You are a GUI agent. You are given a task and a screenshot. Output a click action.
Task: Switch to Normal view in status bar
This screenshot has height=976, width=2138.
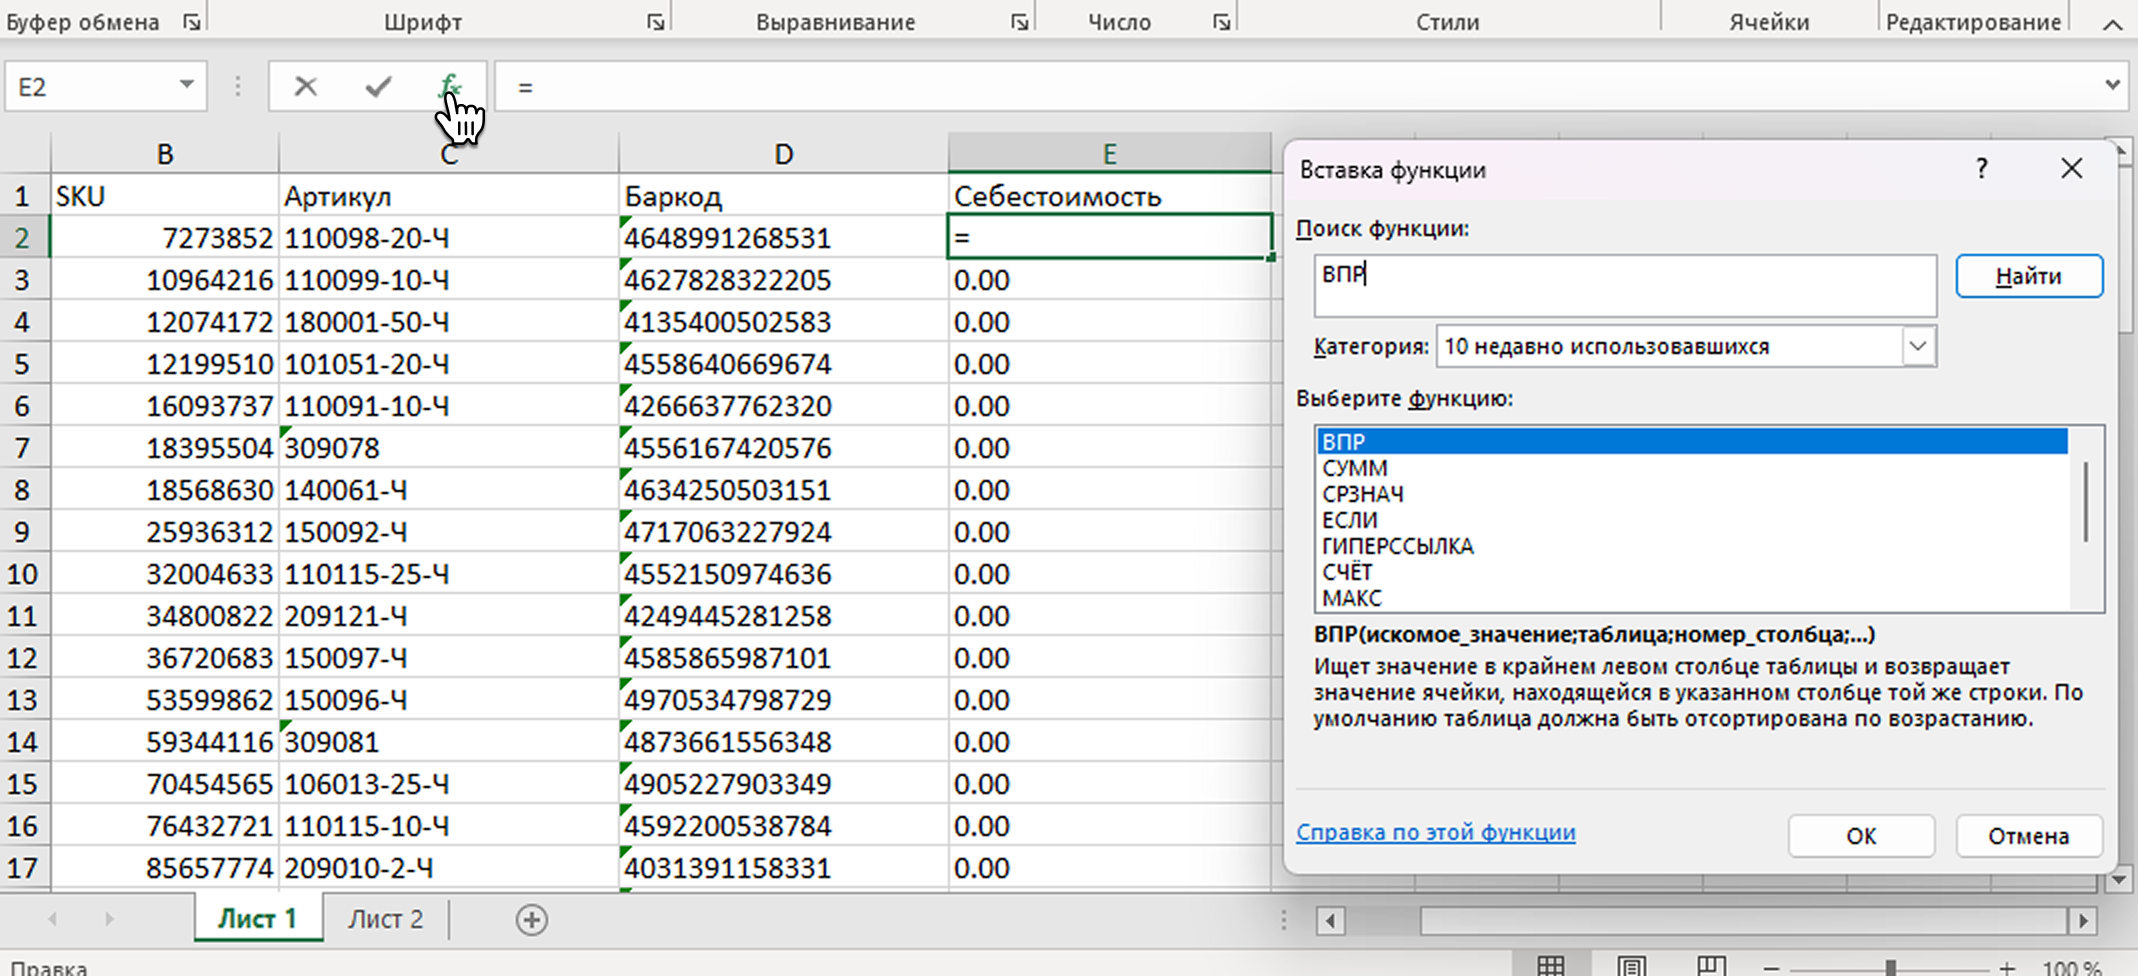pyautogui.click(x=1551, y=966)
